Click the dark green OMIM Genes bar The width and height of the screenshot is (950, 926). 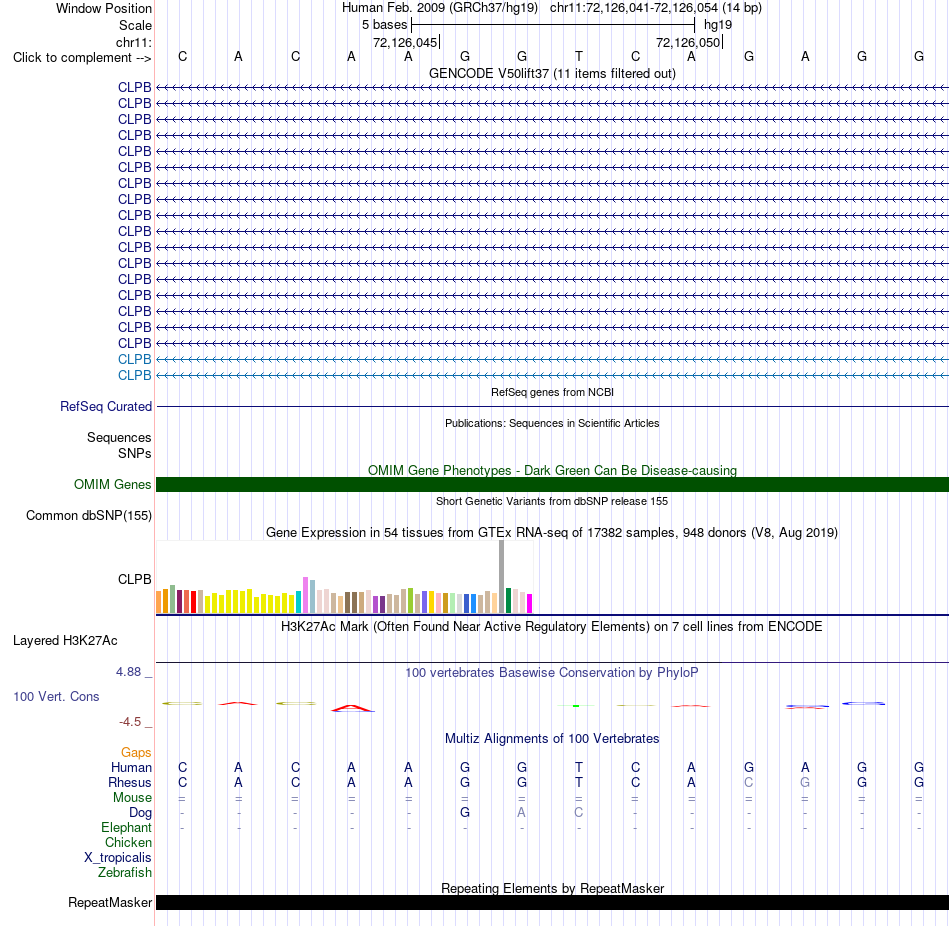pos(552,484)
